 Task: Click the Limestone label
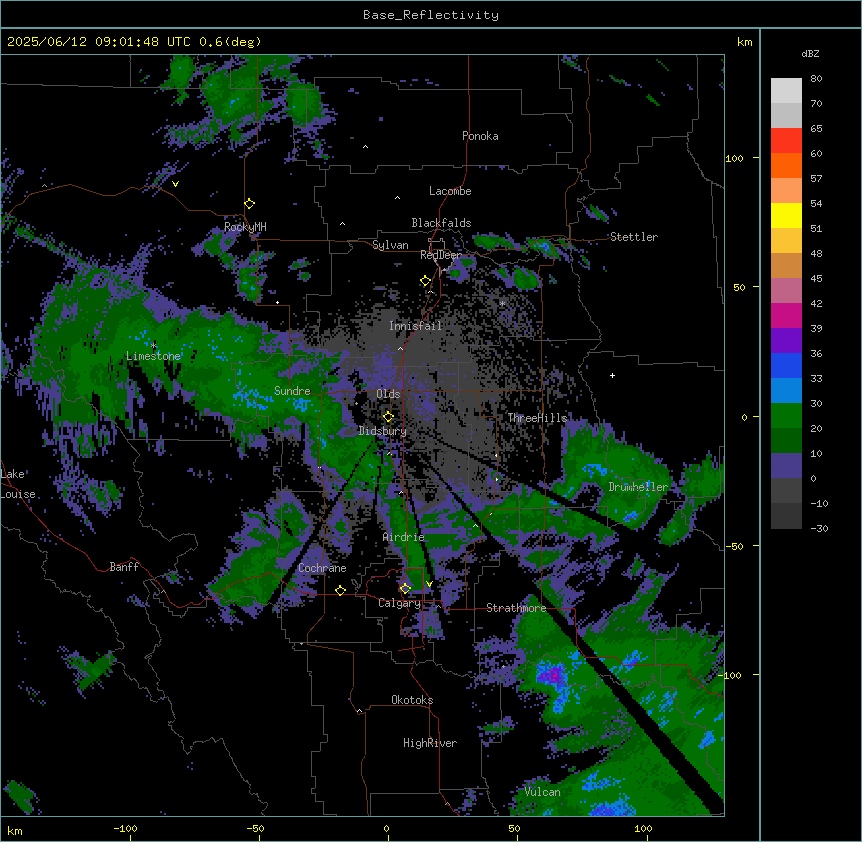tap(153, 356)
